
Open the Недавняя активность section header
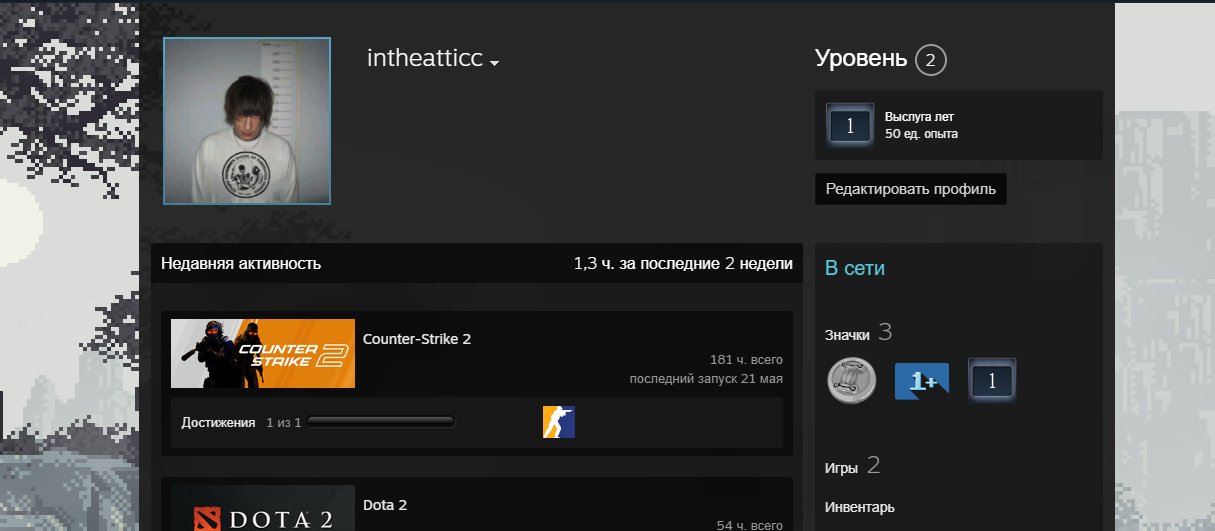pyautogui.click(x=241, y=264)
